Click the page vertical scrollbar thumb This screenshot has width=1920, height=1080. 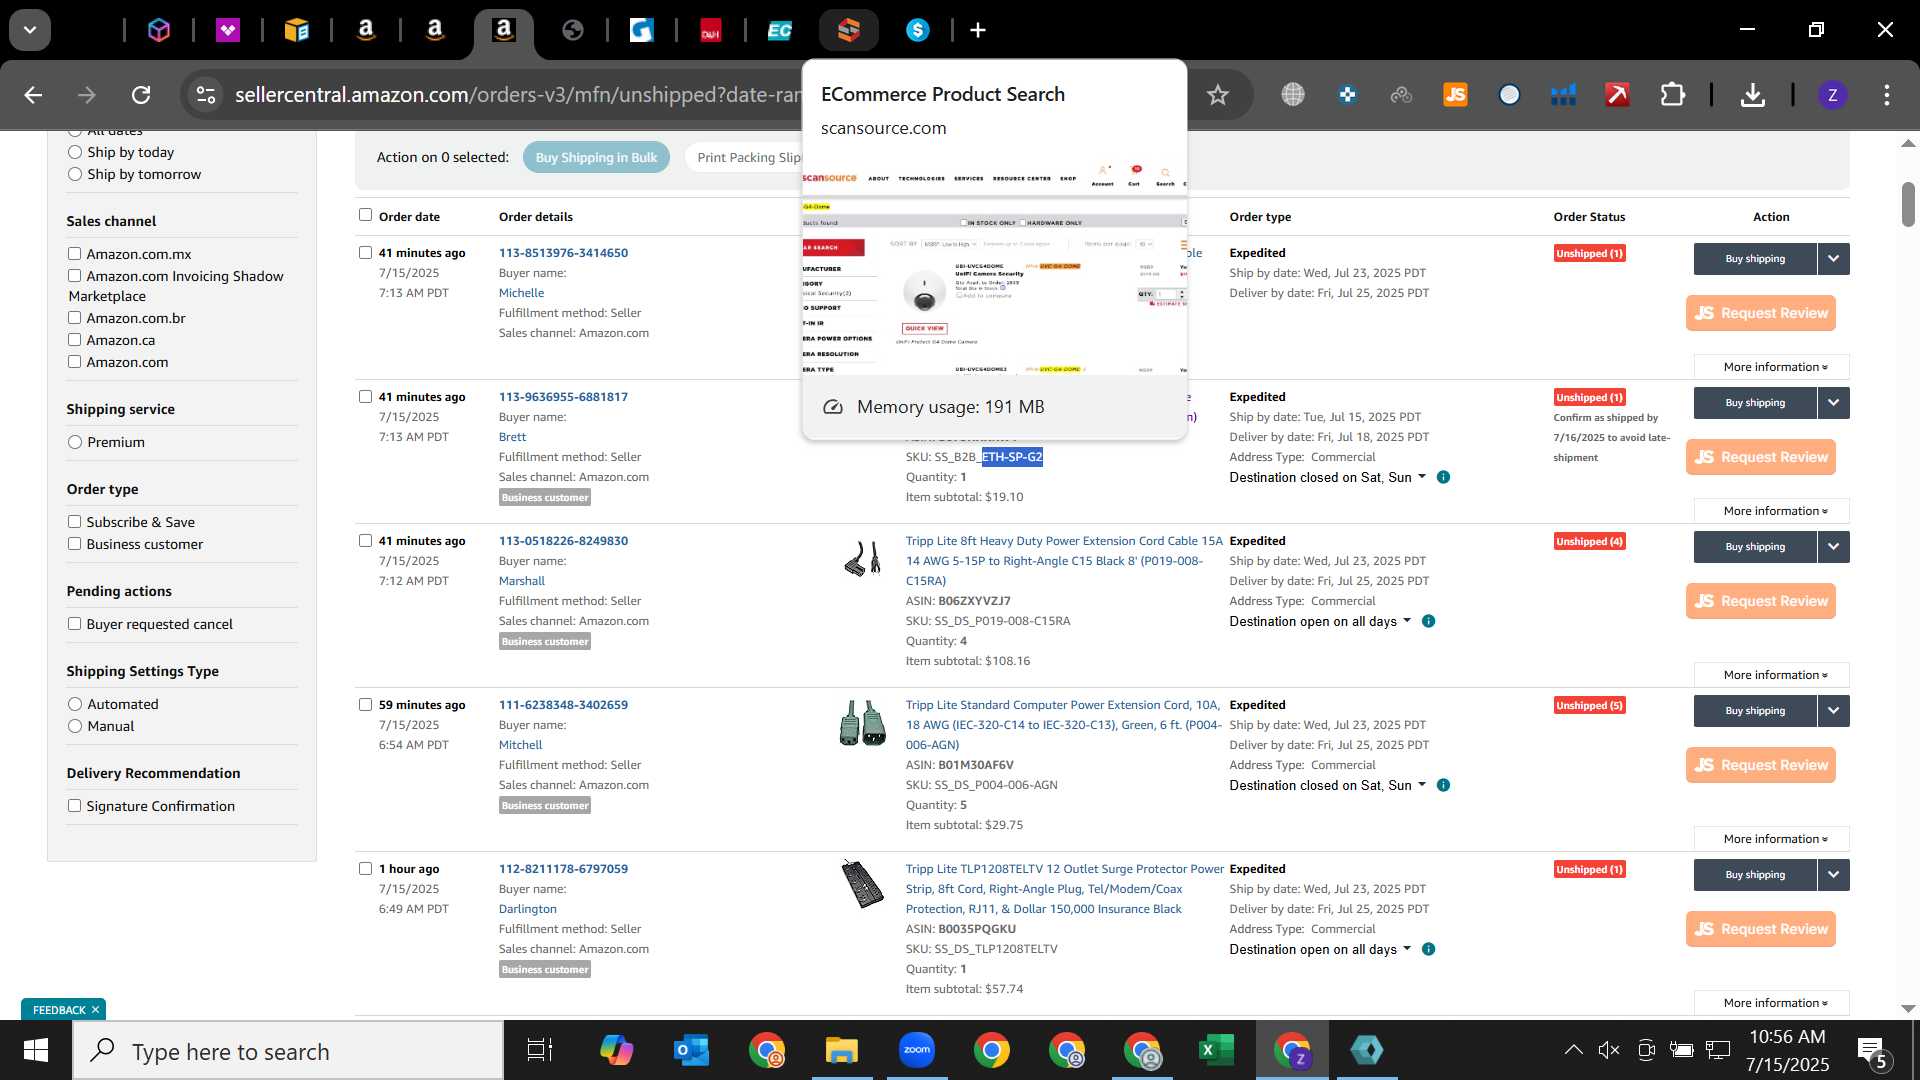[1908, 204]
